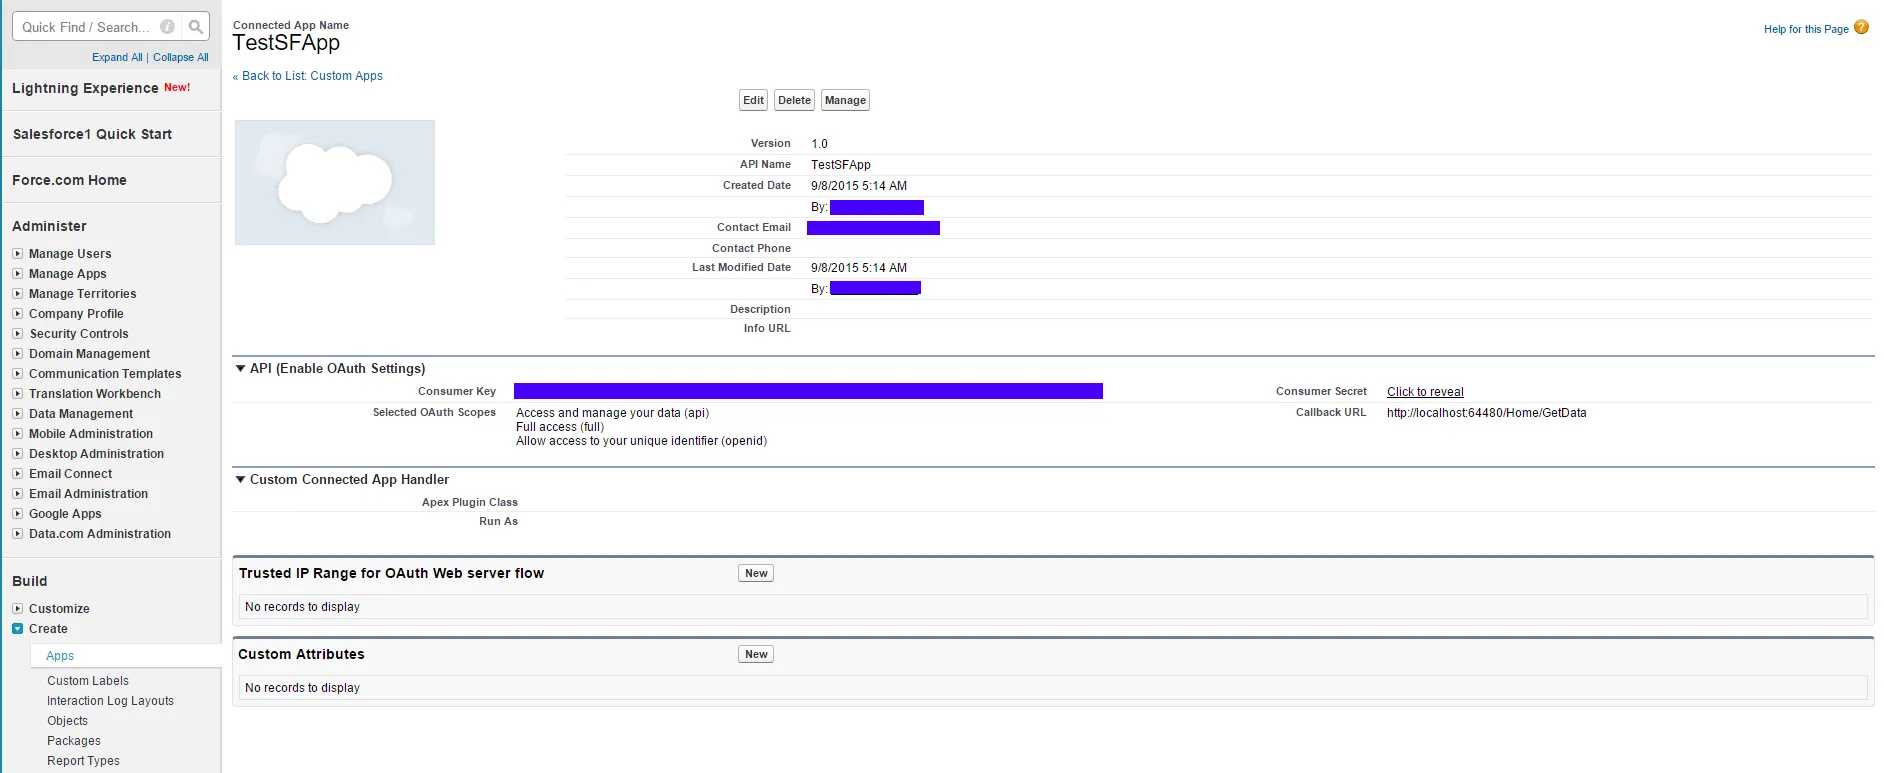This screenshot has width=1884, height=773.
Task: Collapse the Custom Connected App Handler section
Action: pos(241,480)
